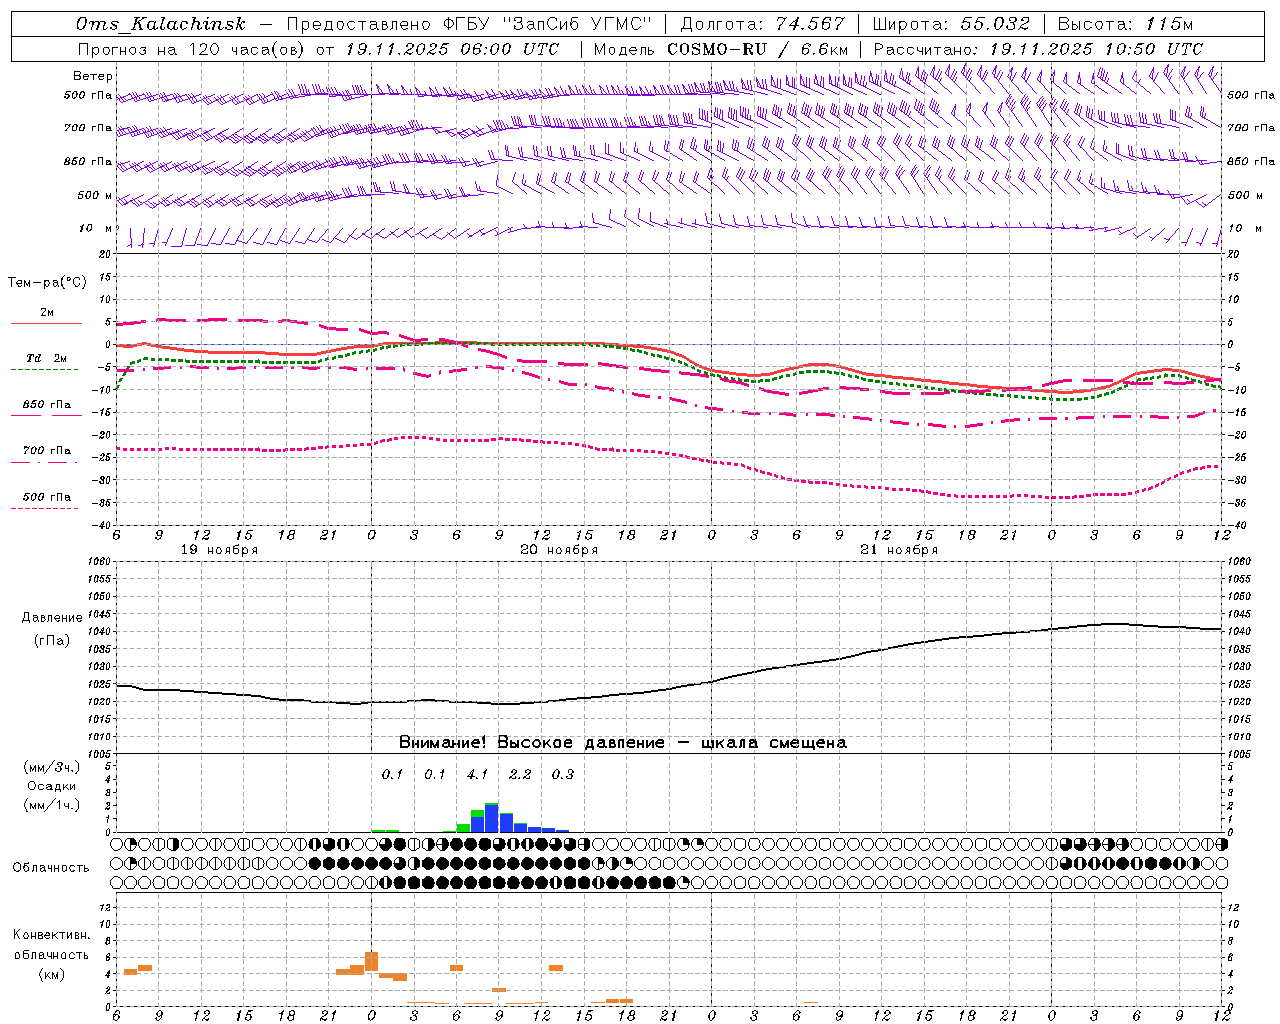
Task: Click the Td 2м dew point legend entry
Action: (x=46, y=360)
